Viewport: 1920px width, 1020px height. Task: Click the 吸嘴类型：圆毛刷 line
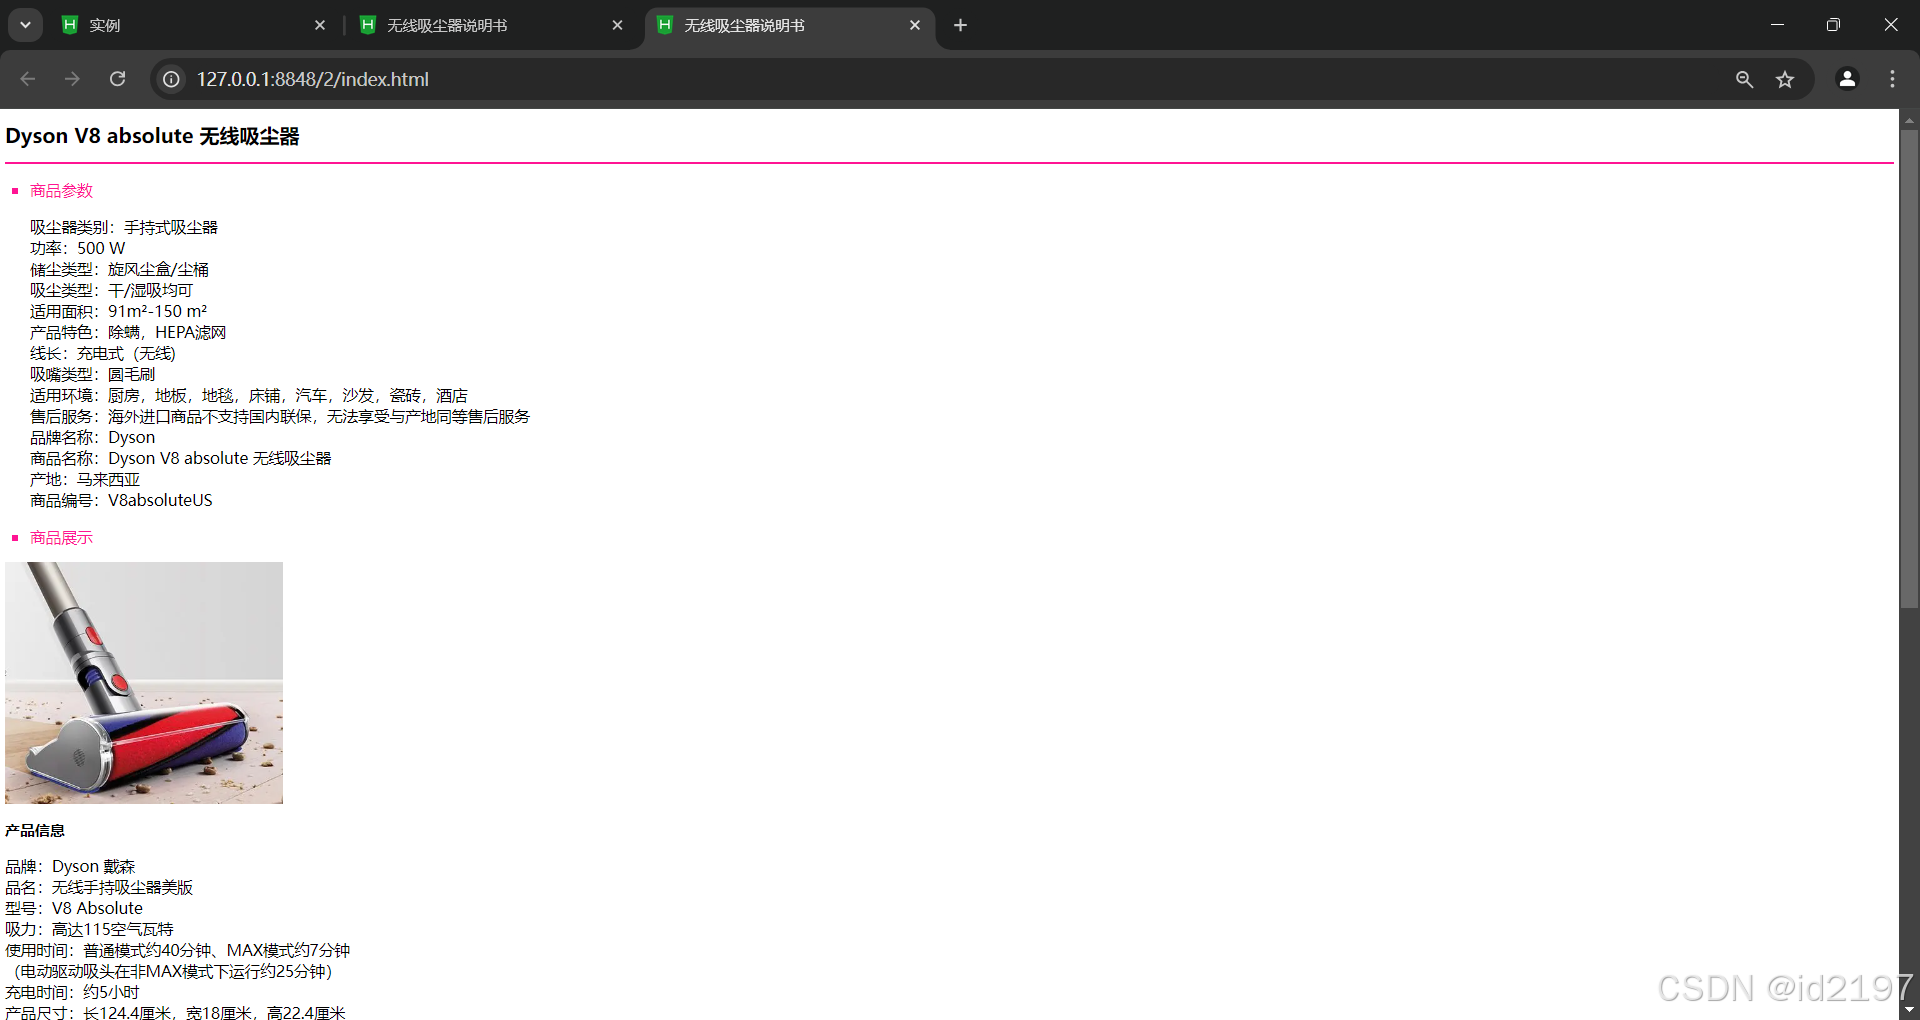tap(92, 374)
